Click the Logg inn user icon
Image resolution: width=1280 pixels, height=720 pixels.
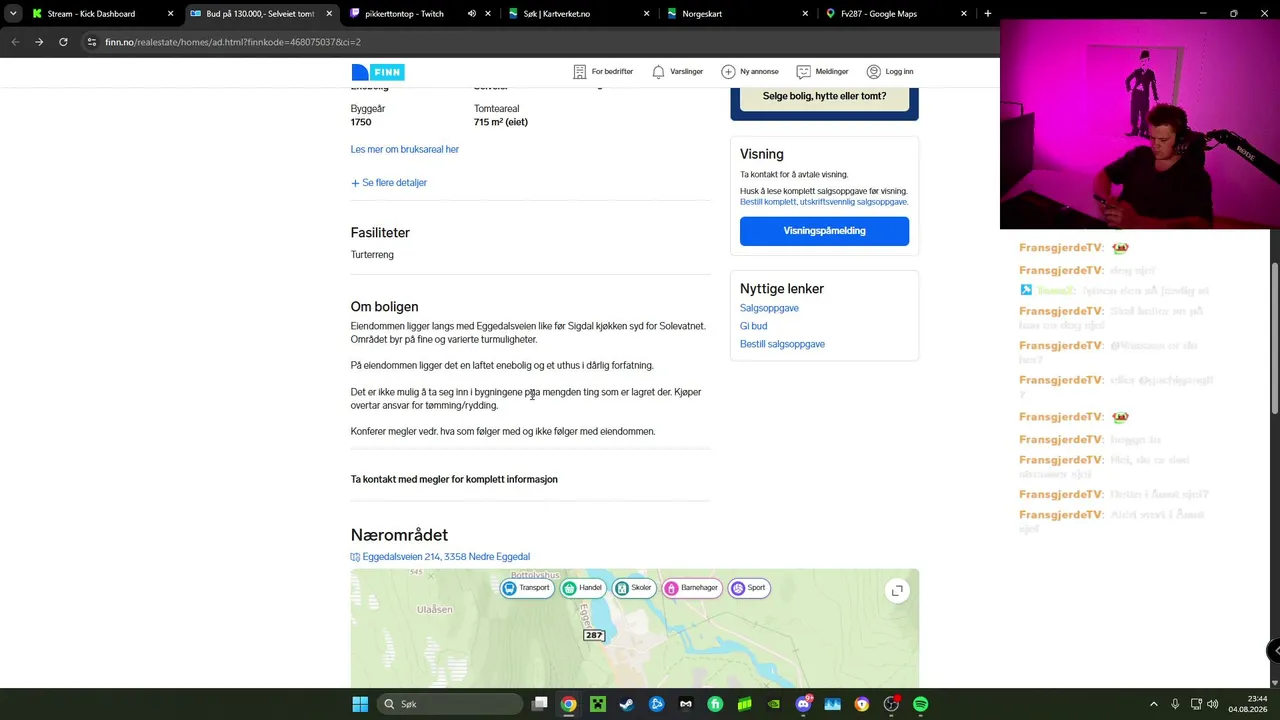(873, 72)
